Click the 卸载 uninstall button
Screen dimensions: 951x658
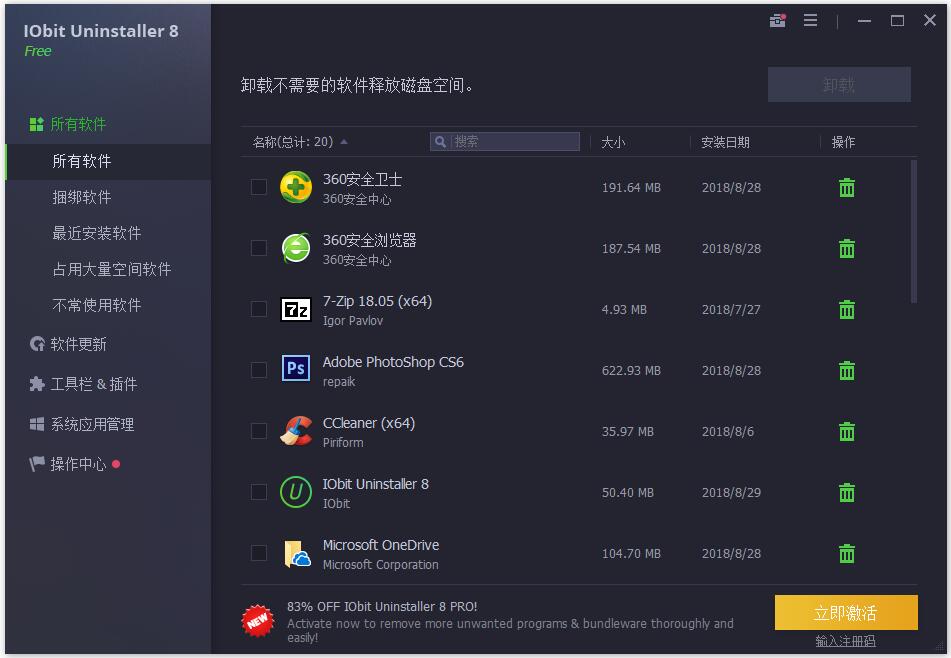[839, 85]
